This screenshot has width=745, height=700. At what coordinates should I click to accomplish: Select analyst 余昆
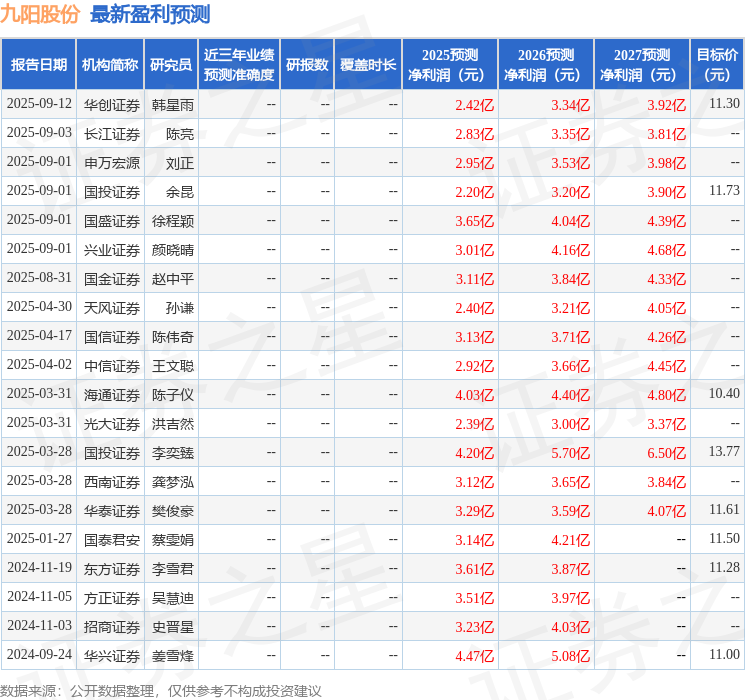[180, 192]
